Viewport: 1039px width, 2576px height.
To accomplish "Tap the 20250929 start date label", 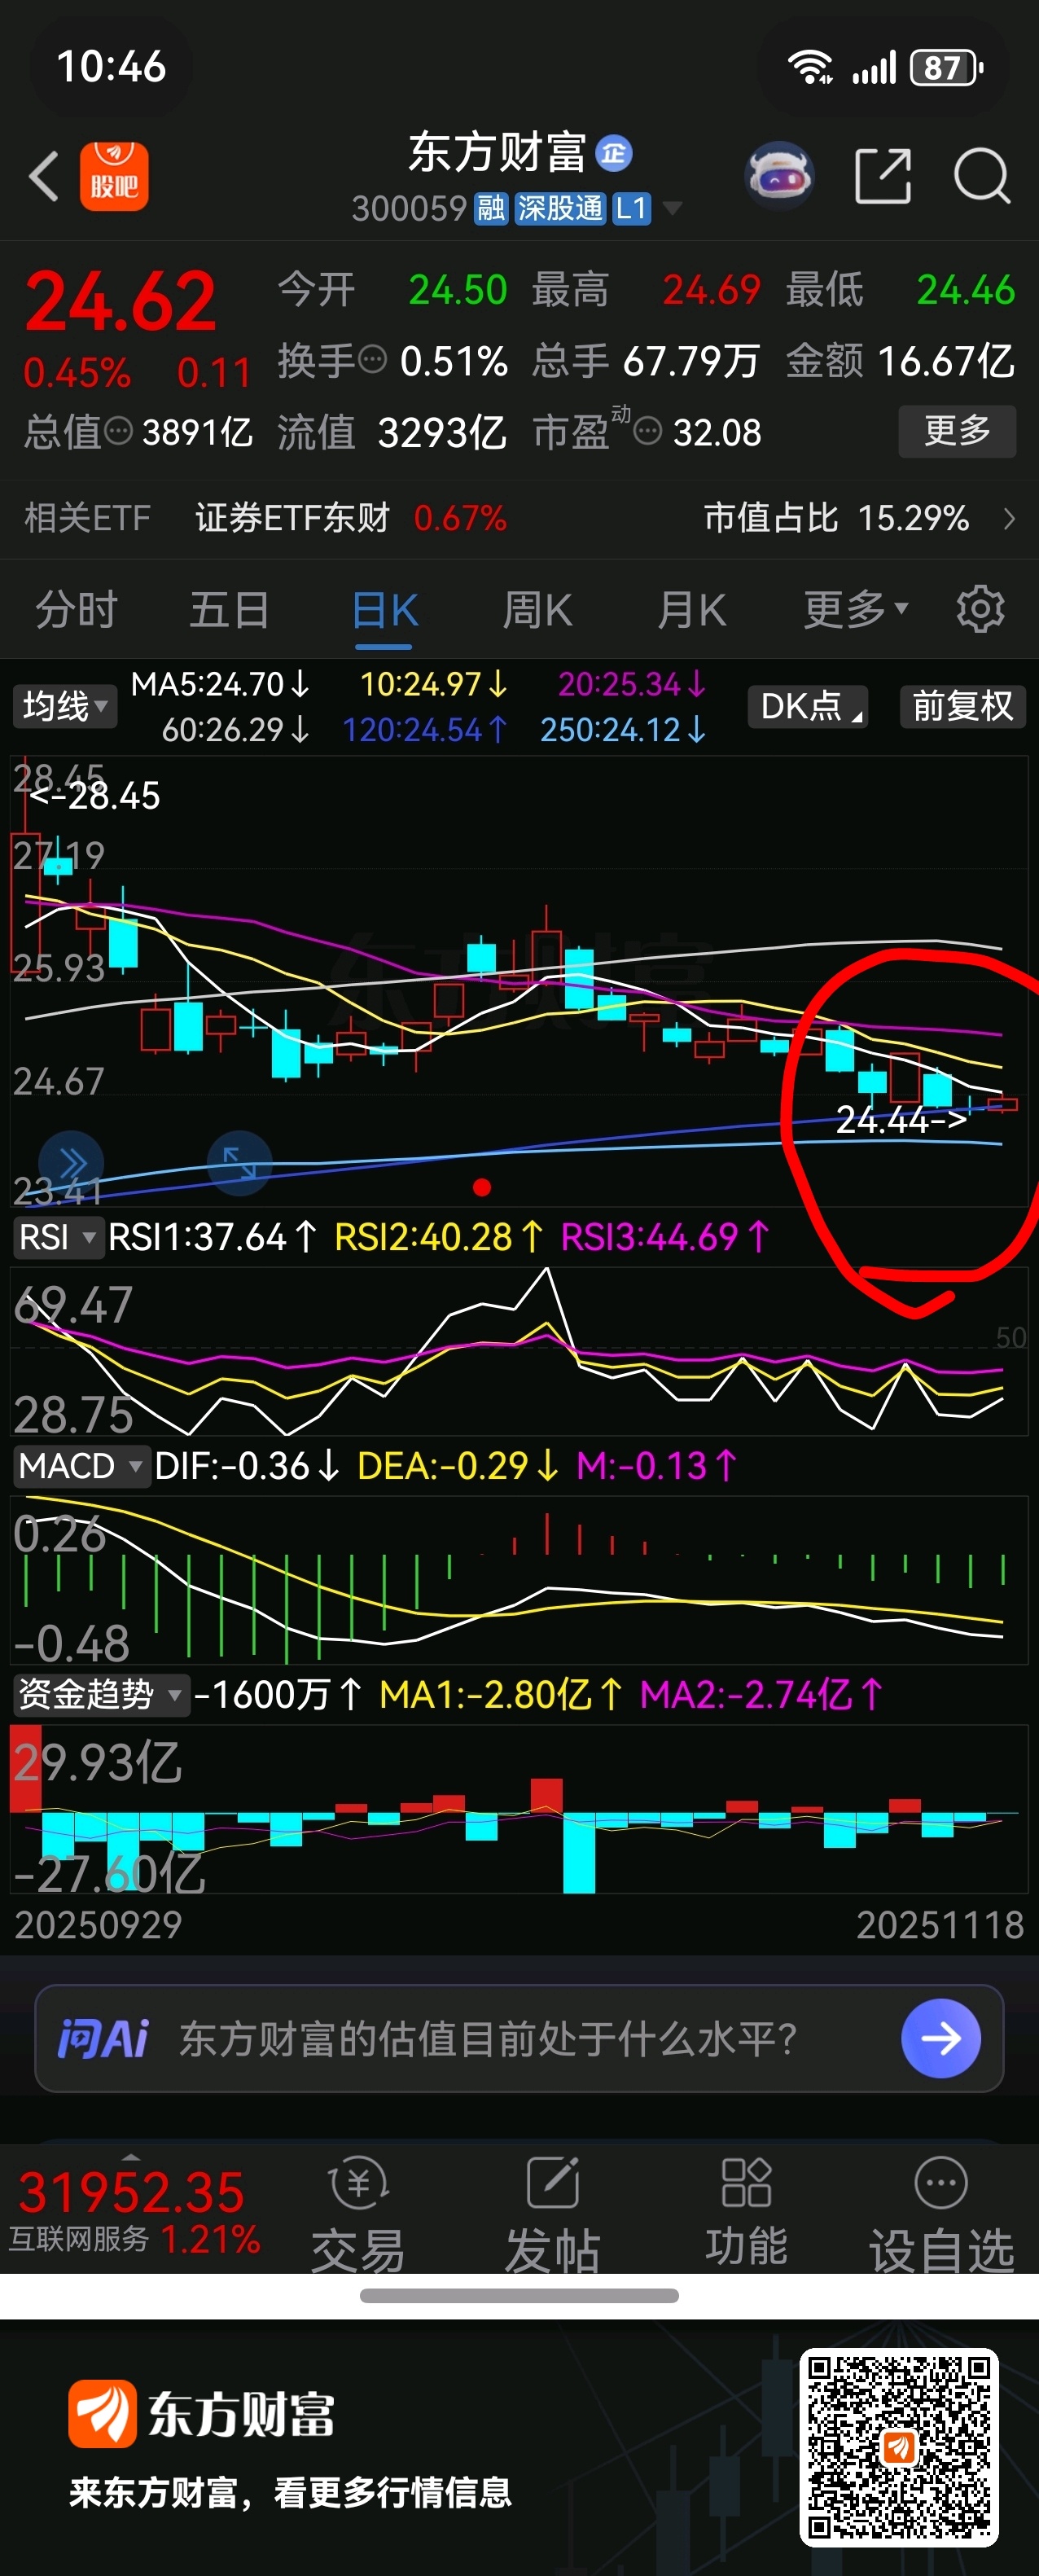I will click(98, 1925).
